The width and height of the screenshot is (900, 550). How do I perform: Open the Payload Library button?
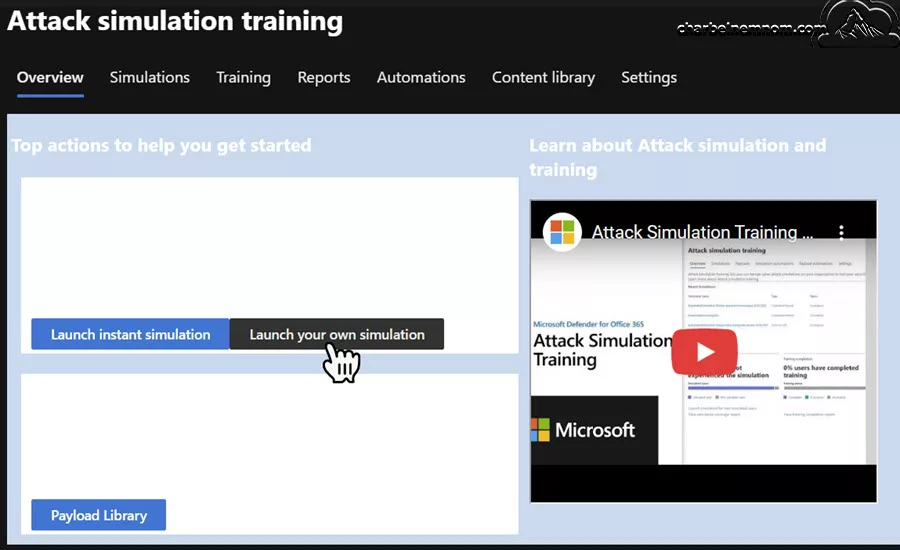coord(99,515)
